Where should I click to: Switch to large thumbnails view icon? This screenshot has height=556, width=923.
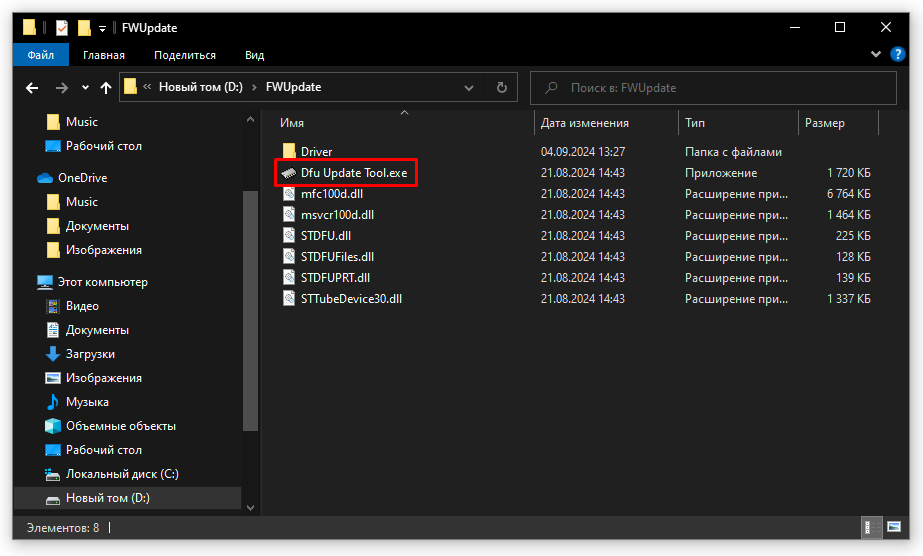tap(894, 526)
